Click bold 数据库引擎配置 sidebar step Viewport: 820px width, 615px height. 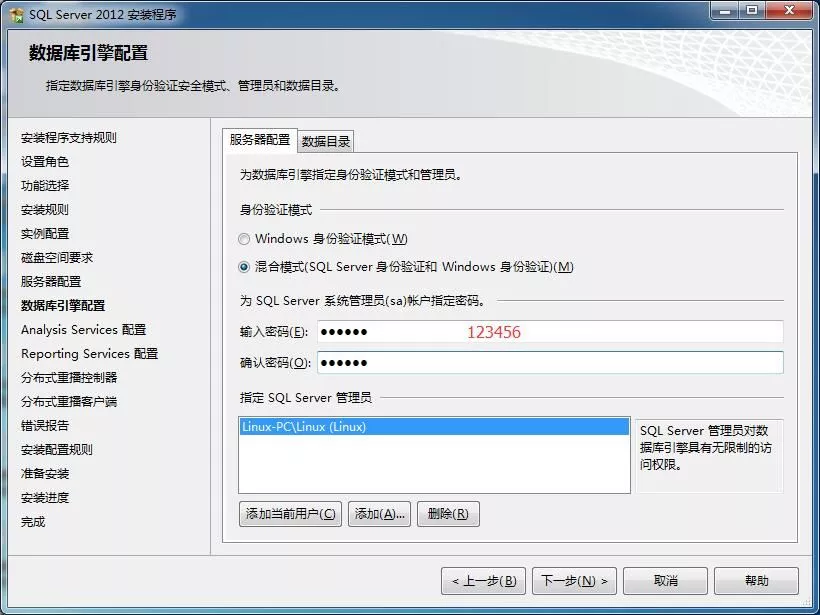point(63,306)
